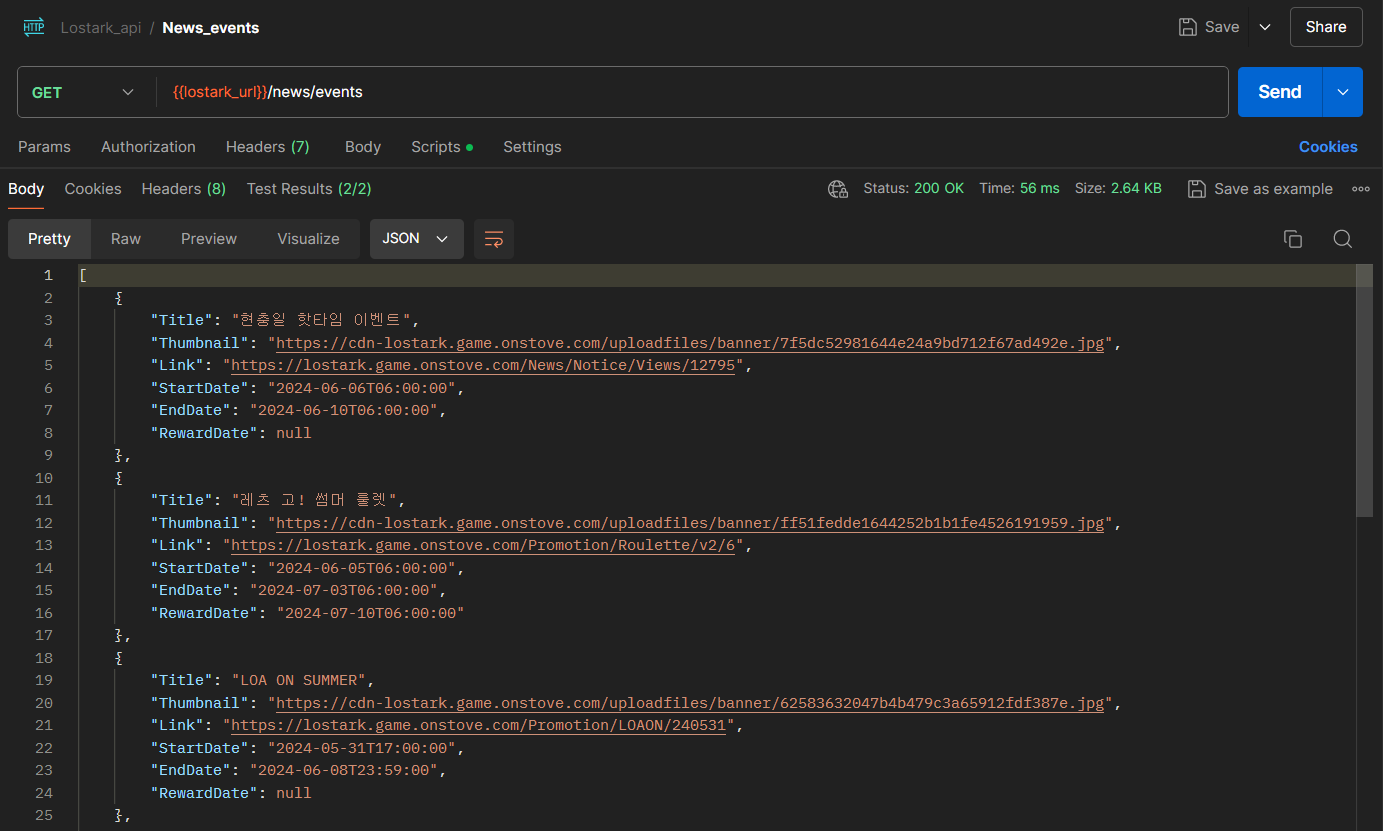Toggle the line wrap icon
This screenshot has height=831, width=1383.
494,239
